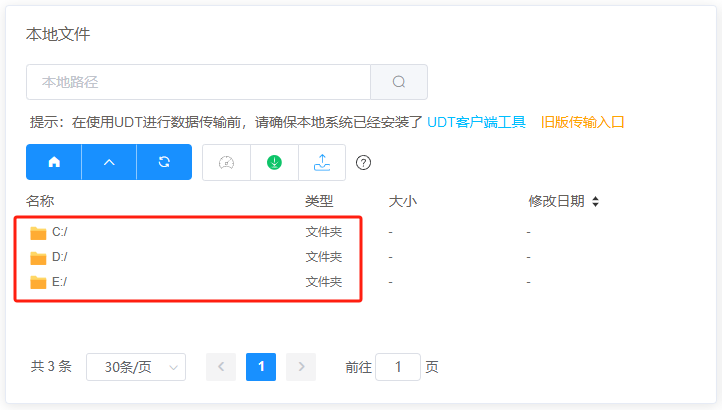Click the D:/ folder icon

[38, 258]
